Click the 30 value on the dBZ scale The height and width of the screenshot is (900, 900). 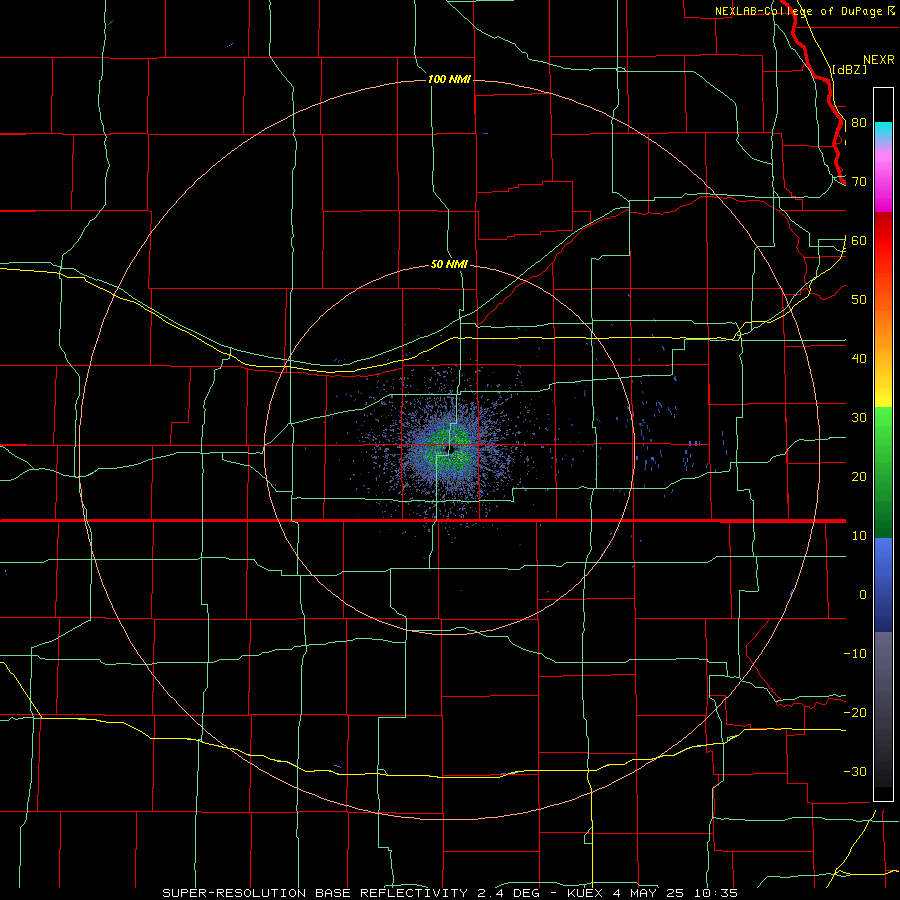click(x=859, y=418)
